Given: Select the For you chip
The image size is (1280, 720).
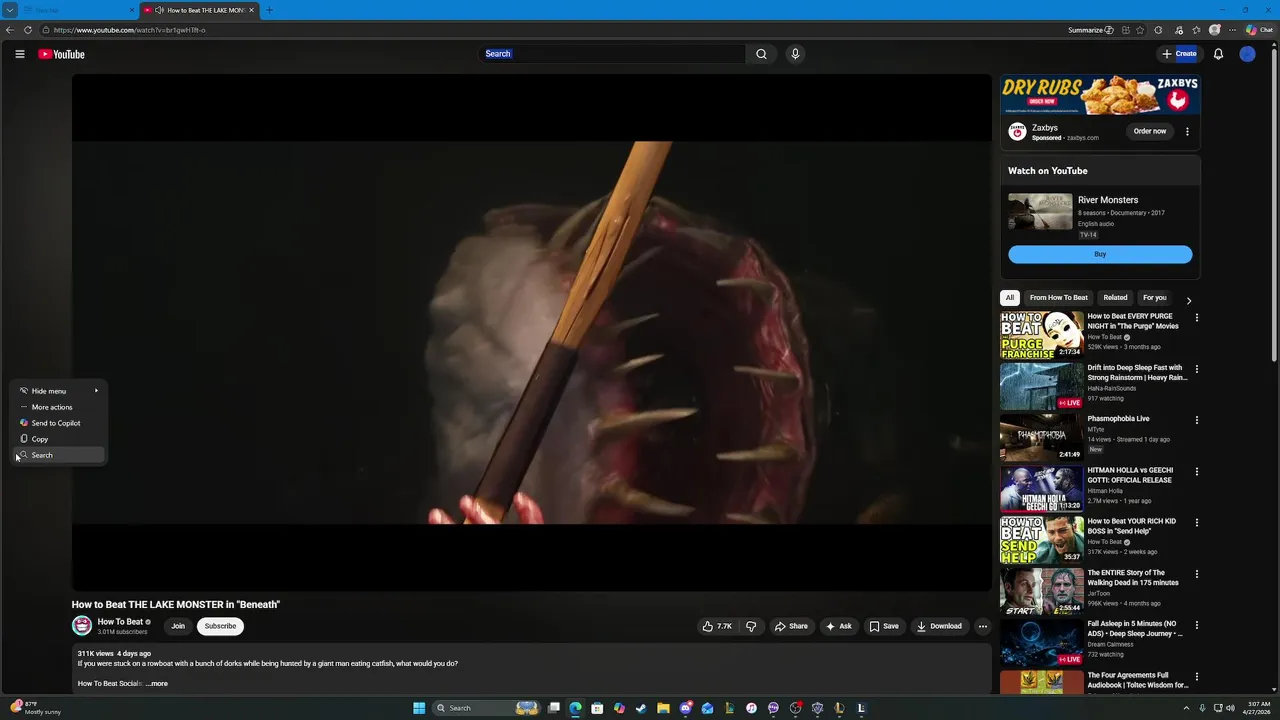Looking at the screenshot, I should 1155,298.
